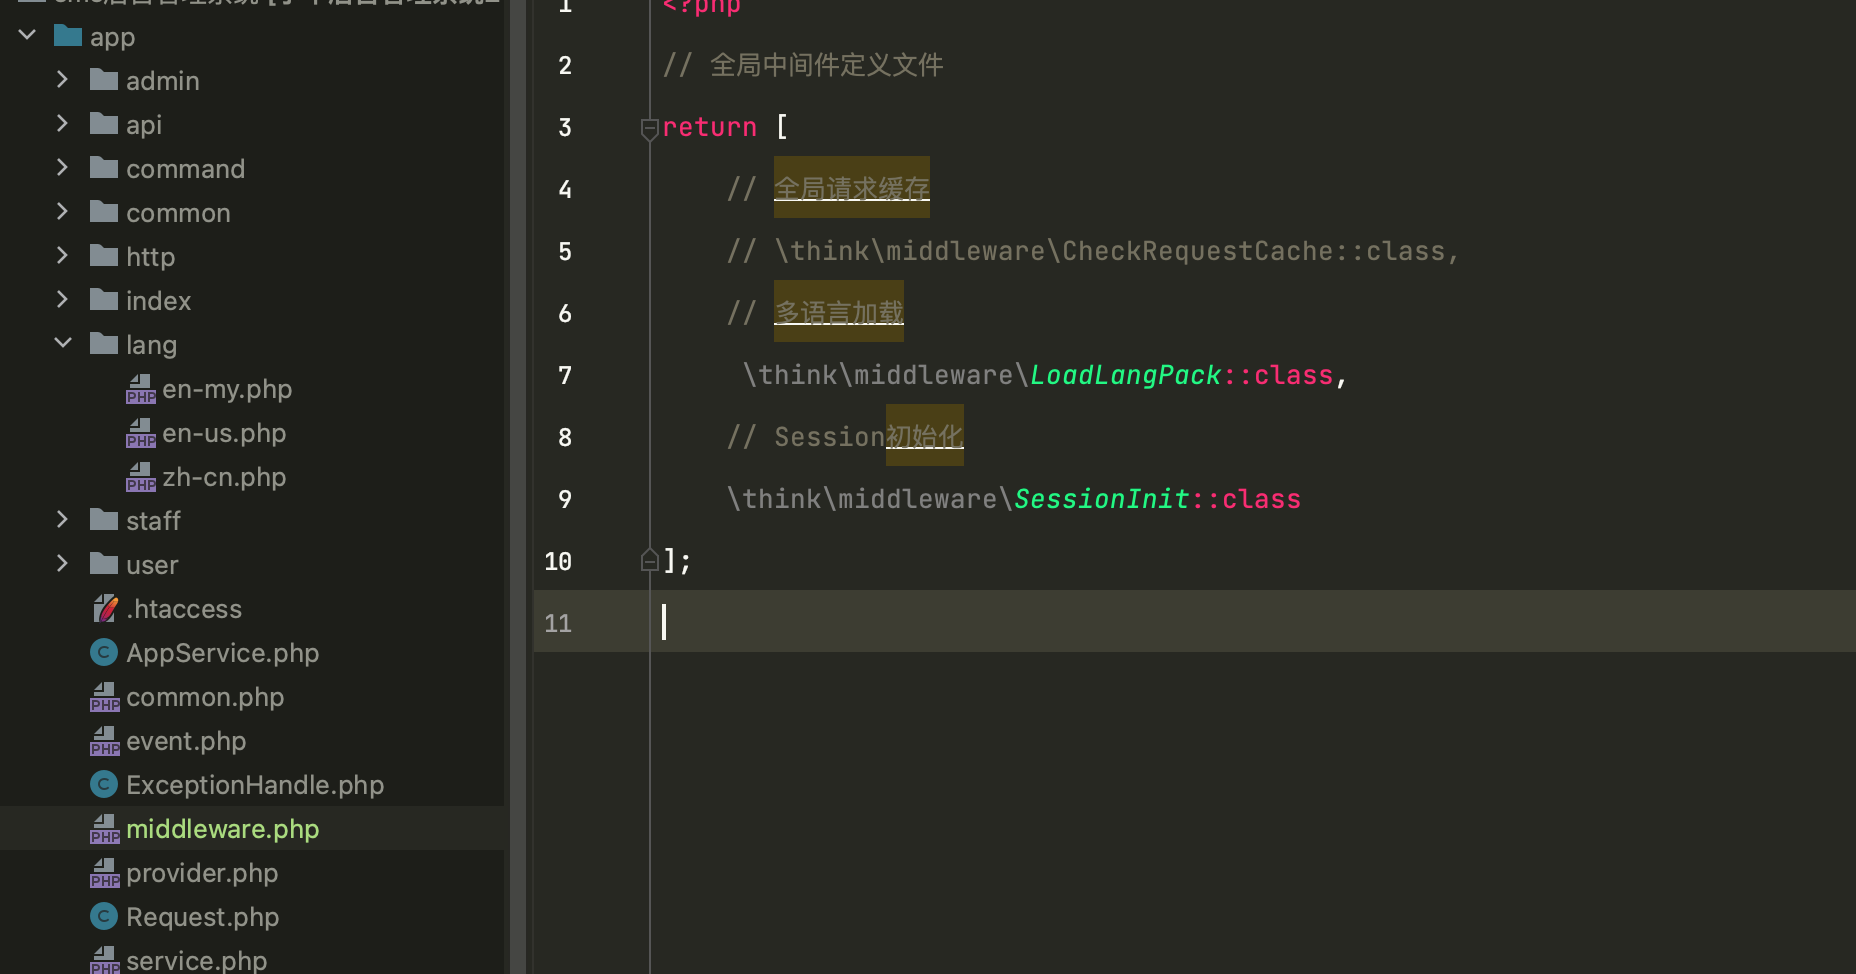Click the en-my.php file icon

pos(141,389)
